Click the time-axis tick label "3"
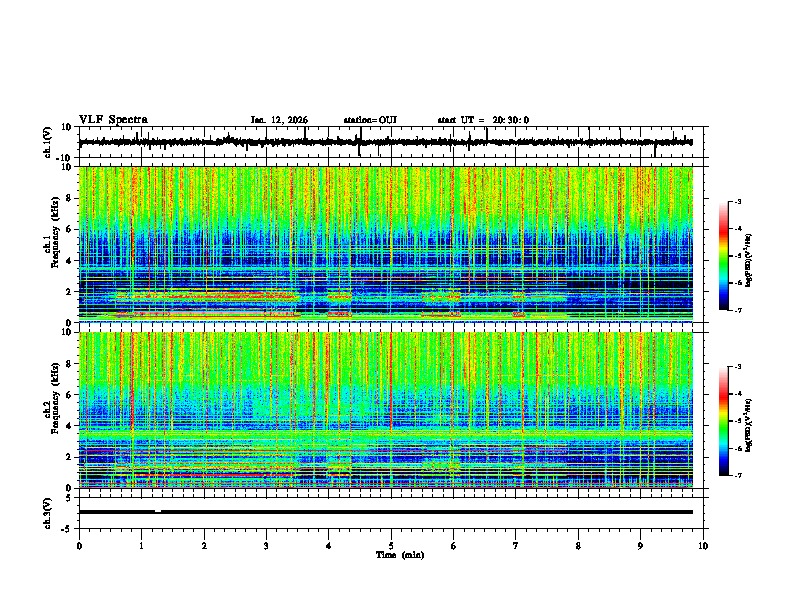The width and height of the screenshot is (792, 612). [x=266, y=546]
